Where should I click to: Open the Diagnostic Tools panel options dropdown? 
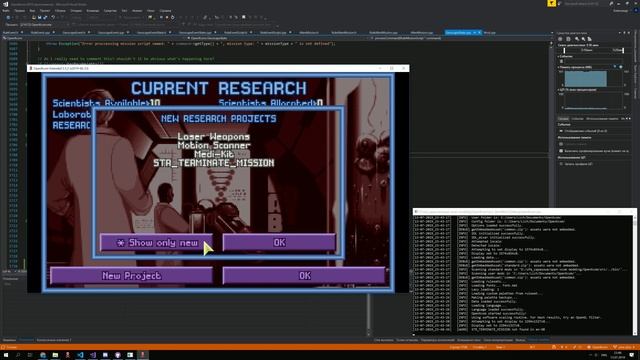(620, 33)
